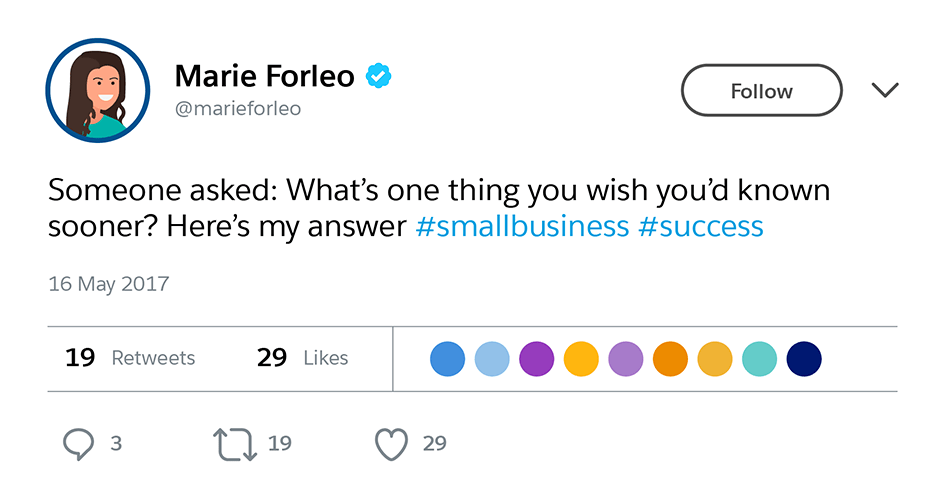945x500 pixels.
Task: Click the dark orange liker avatar
Action: coord(670,358)
